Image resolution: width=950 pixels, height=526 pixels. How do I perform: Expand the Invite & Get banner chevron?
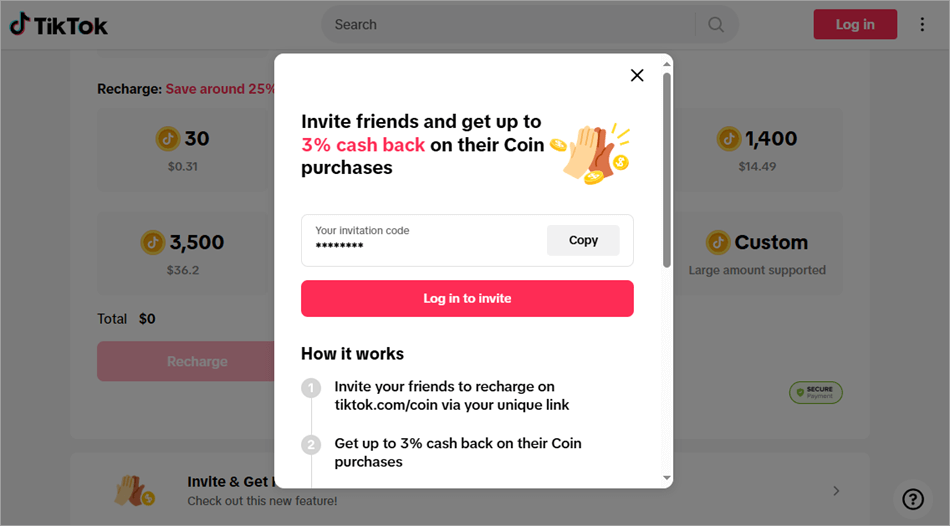point(836,491)
